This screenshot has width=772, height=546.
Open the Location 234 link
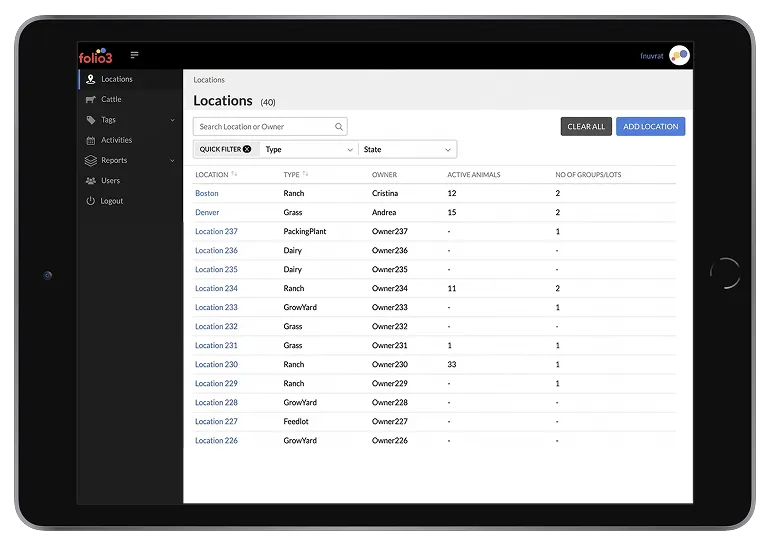216,289
